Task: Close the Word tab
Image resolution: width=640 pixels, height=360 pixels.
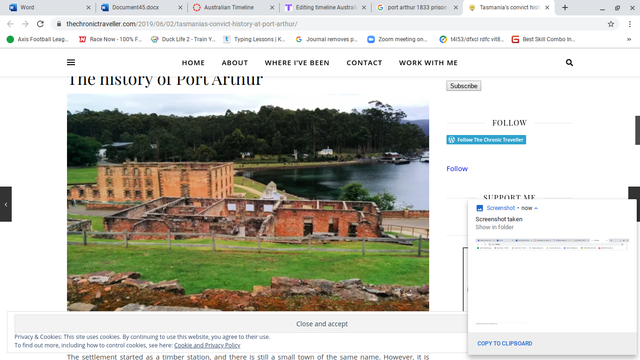Action: pos(88,7)
